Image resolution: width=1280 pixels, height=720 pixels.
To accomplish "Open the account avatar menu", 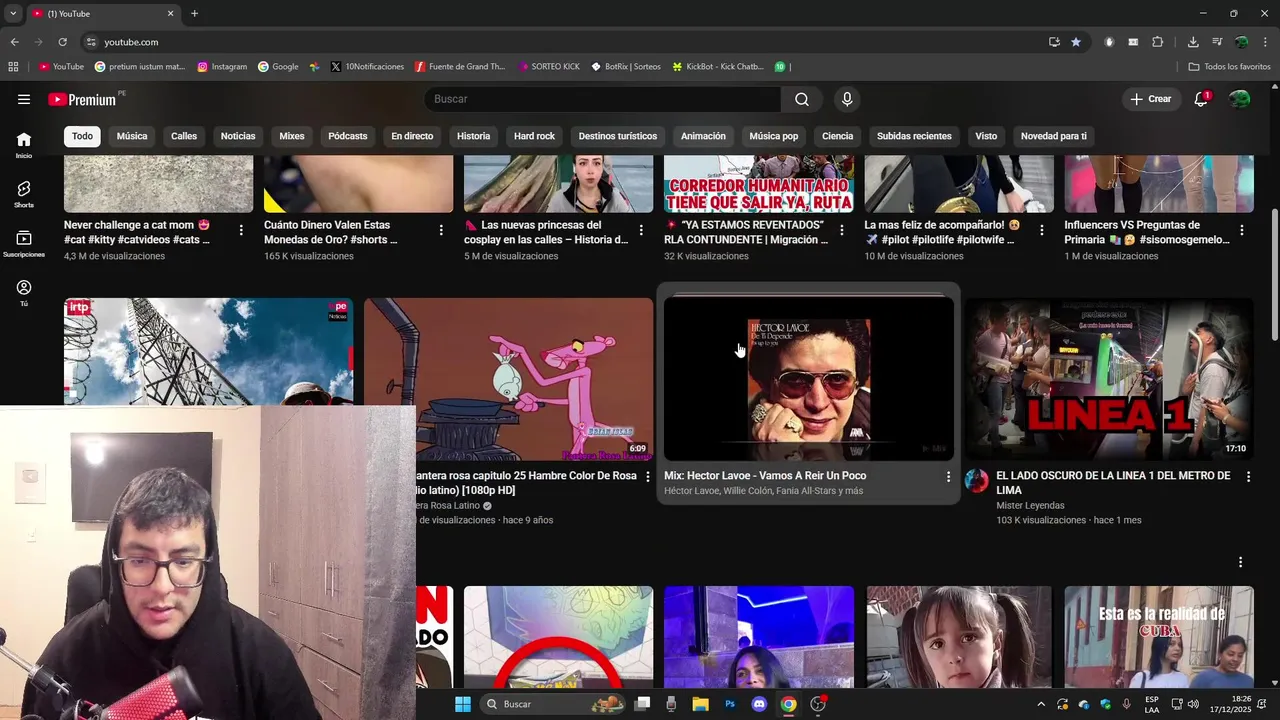I will [1239, 99].
